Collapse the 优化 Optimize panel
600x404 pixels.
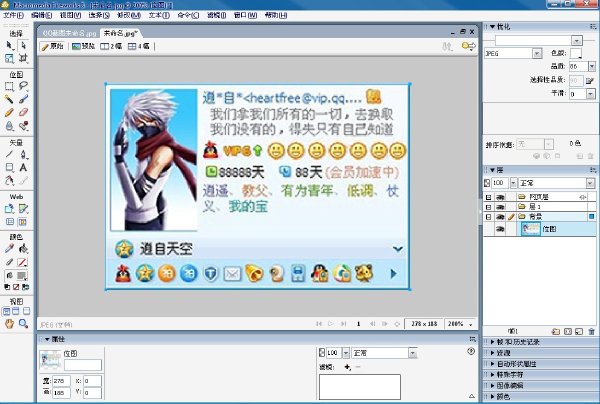click(493, 27)
